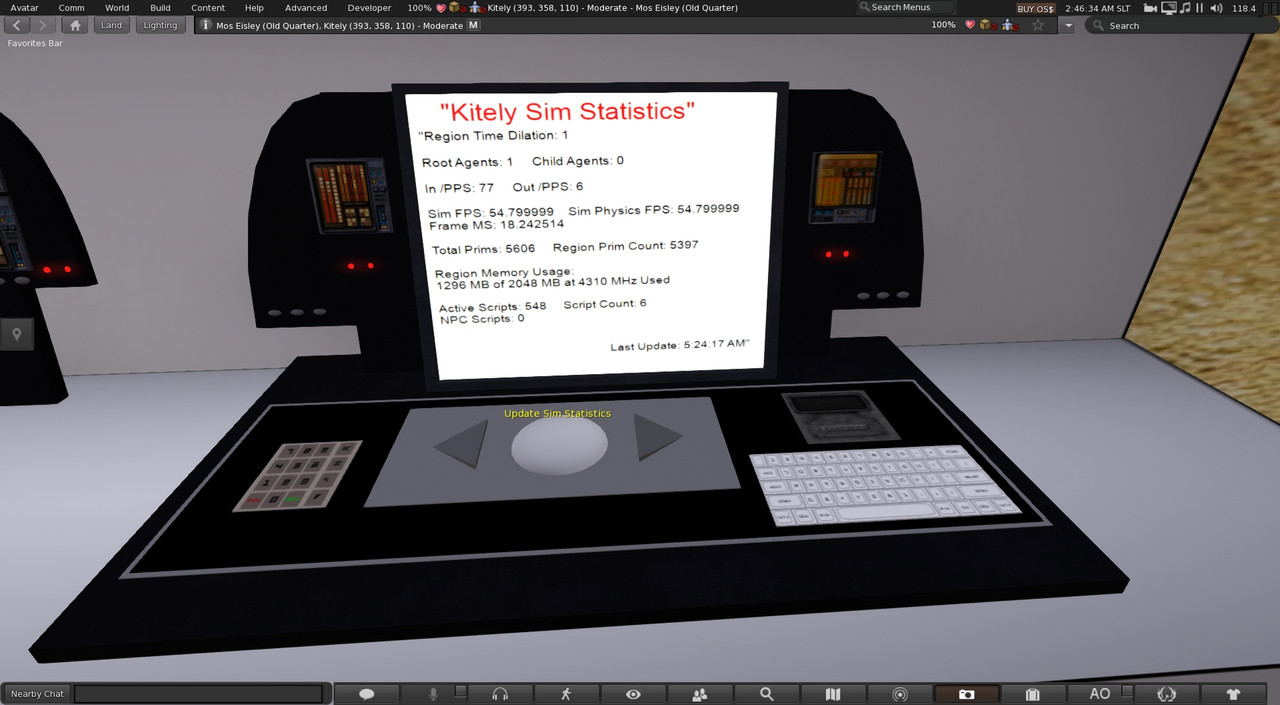
Task: Click the location info 'i' icon
Action: [206, 25]
